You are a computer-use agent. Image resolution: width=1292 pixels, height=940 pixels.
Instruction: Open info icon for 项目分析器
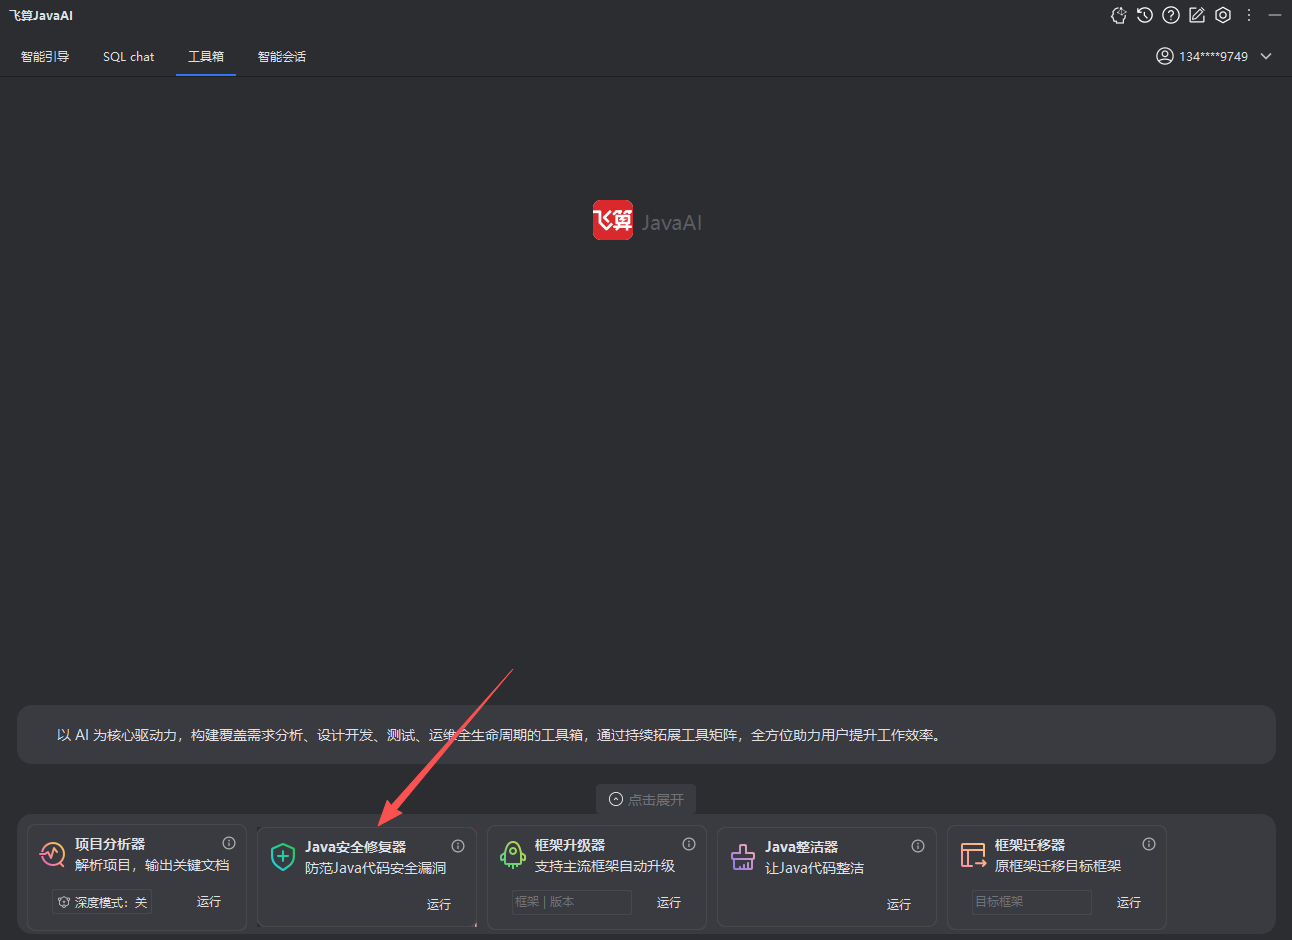(x=229, y=843)
